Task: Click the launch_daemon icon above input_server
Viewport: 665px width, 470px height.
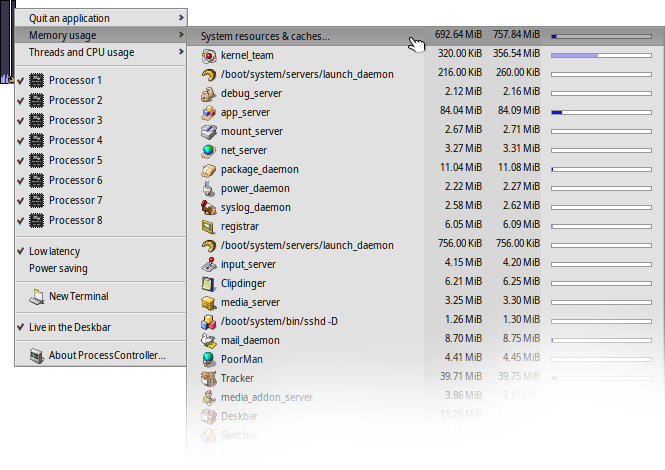Action: 208,246
